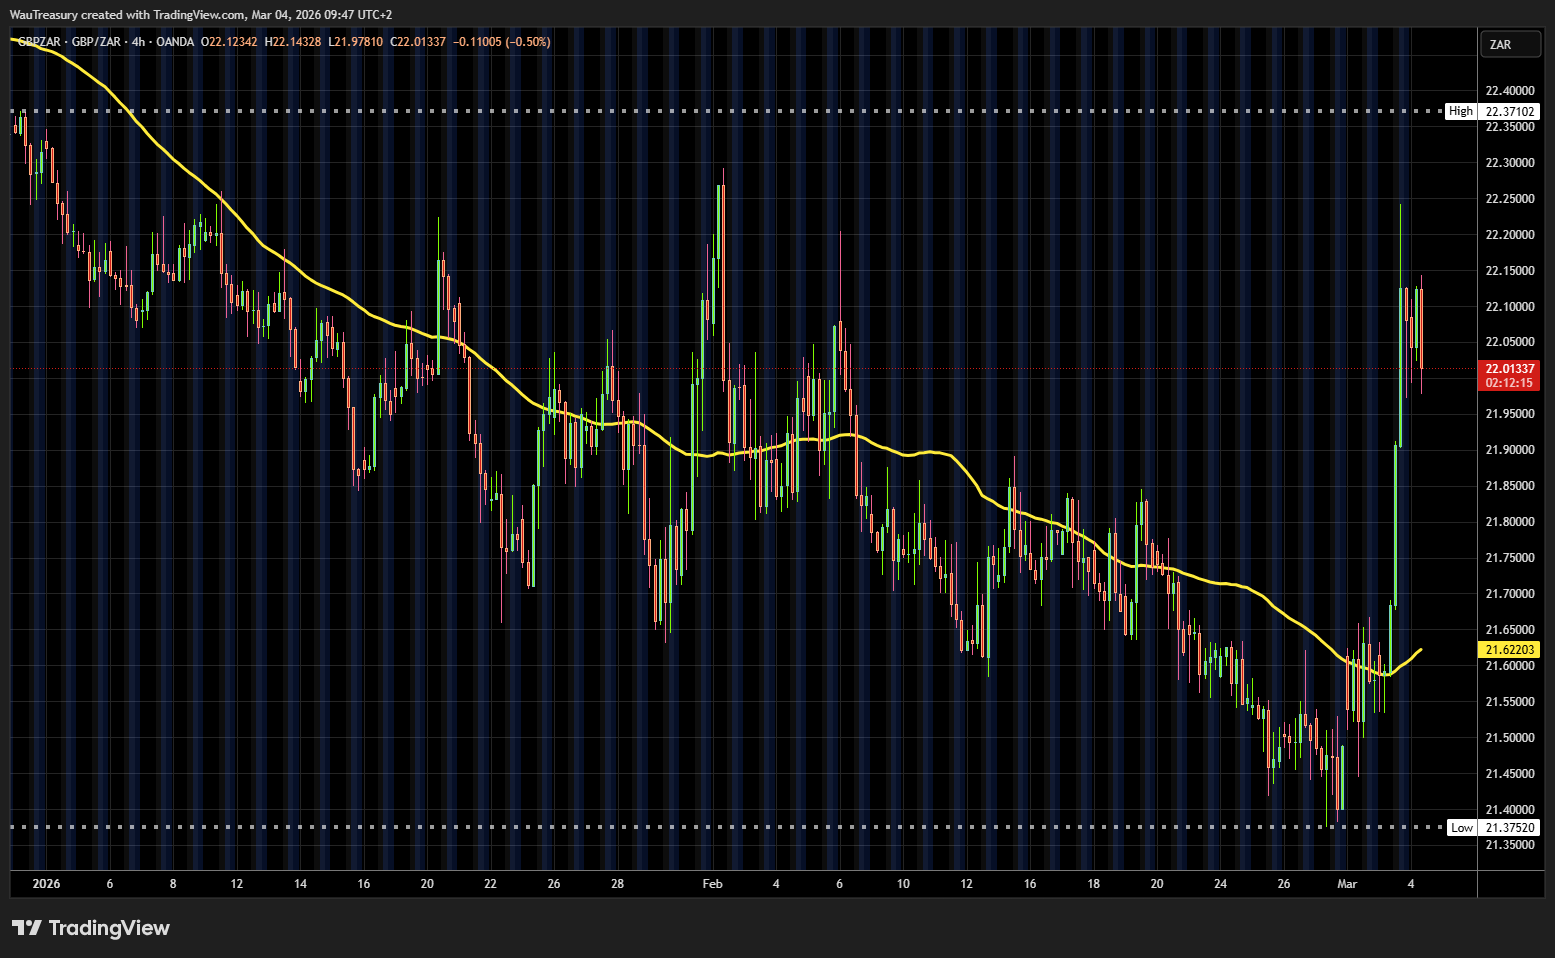Click the date 24 on the time axis
The height and width of the screenshot is (958, 1555).
[x=1220, y=884]
